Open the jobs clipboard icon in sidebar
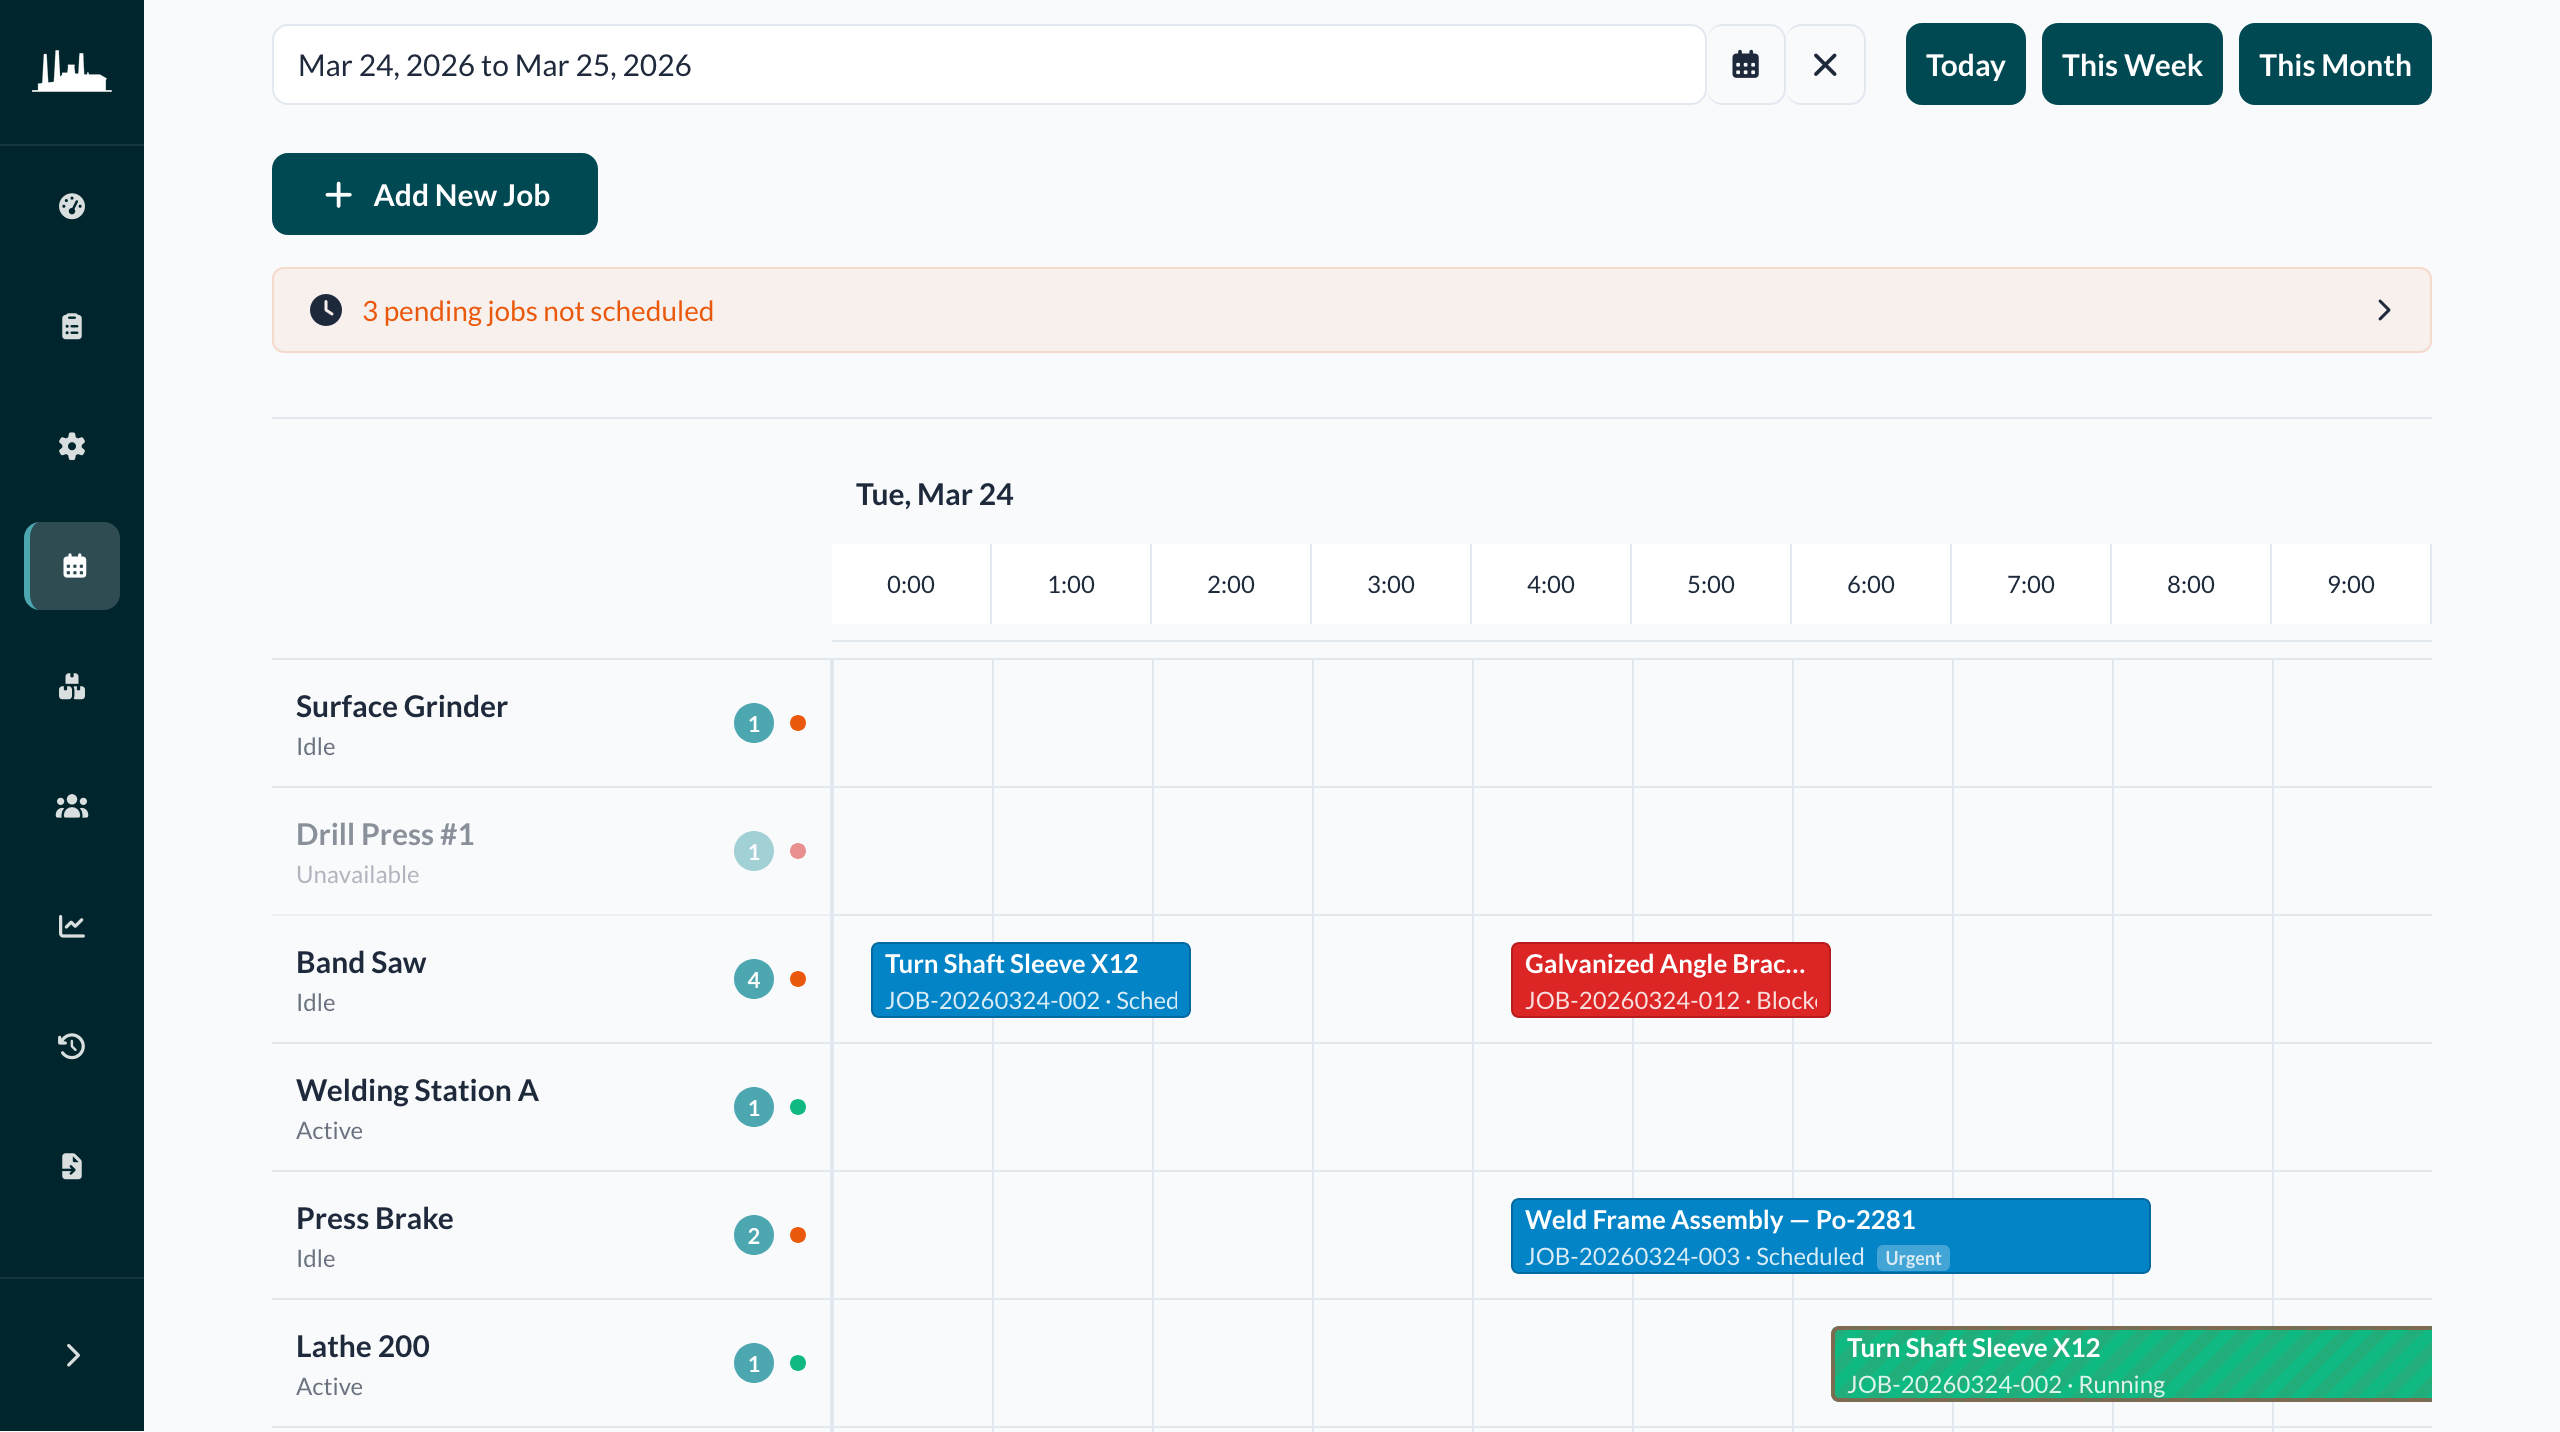Image resolution: width=2560 pixels, height=1432 pixels. click(71, 326)
